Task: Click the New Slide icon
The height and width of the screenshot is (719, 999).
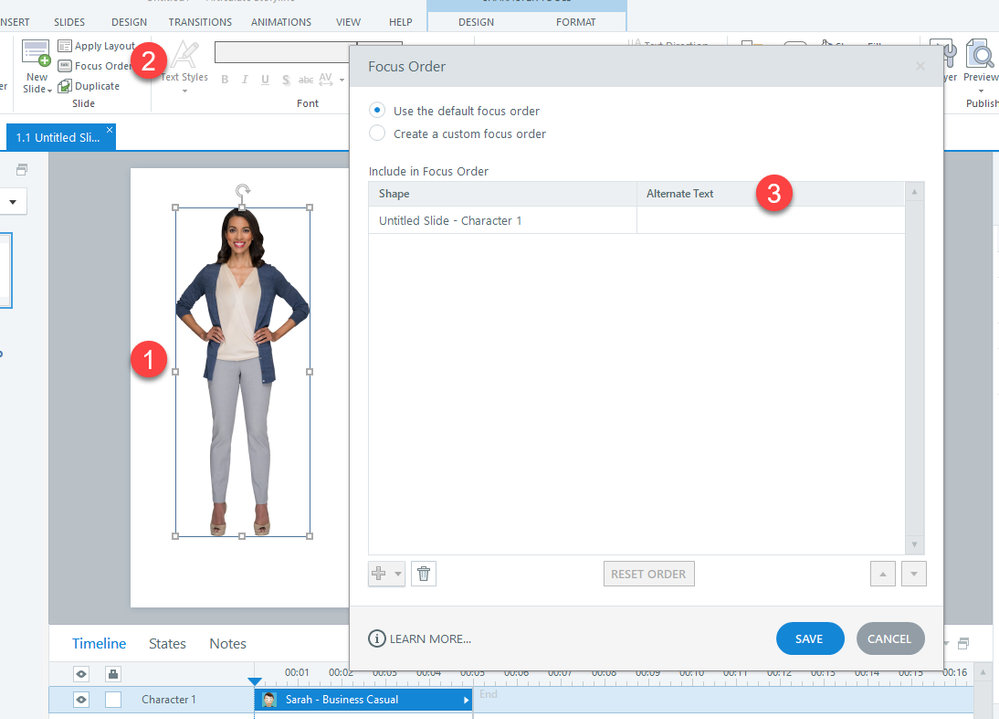Action: tap(36, 54)
